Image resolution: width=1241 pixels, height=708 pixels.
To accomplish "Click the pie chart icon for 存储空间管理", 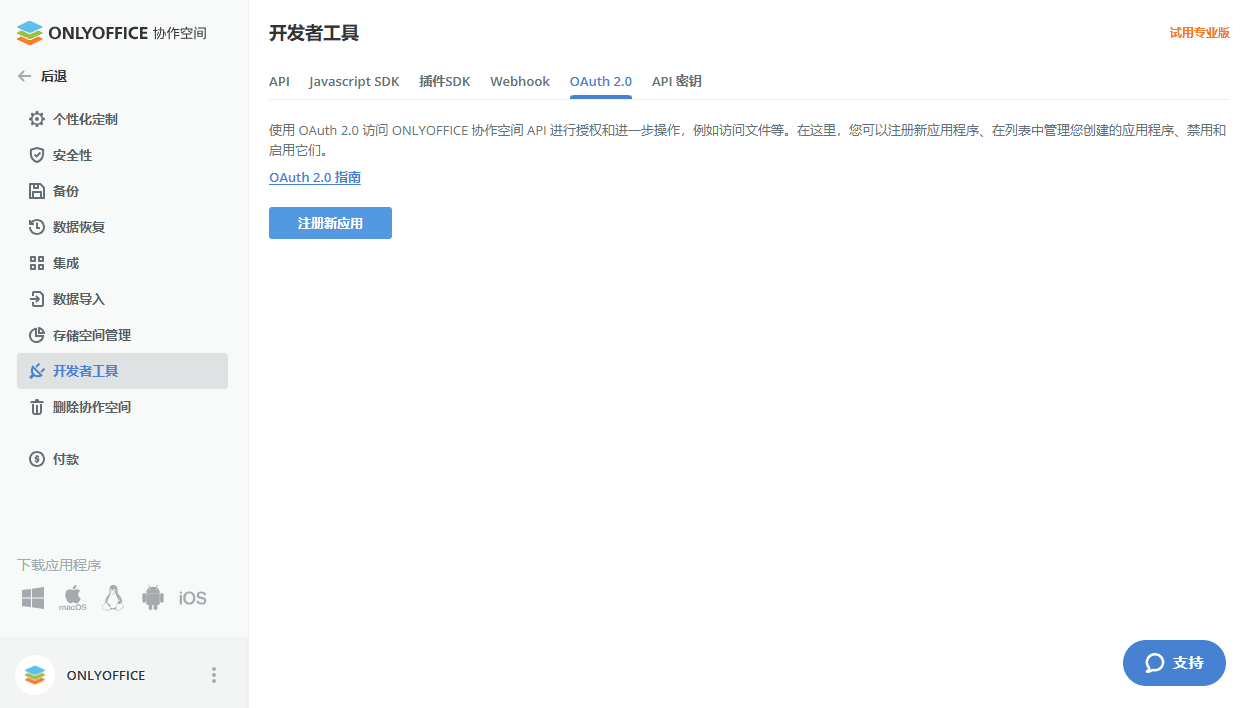I will pos(37,335).
